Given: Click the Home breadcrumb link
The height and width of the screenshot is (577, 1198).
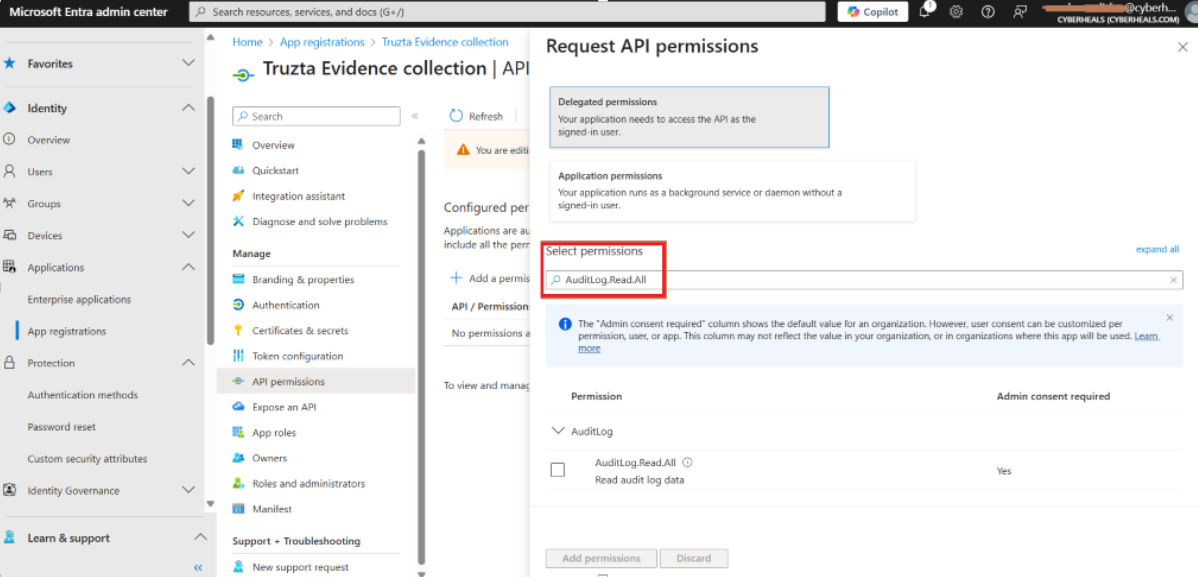Looking at the screenshot, I should click(246, 42).
